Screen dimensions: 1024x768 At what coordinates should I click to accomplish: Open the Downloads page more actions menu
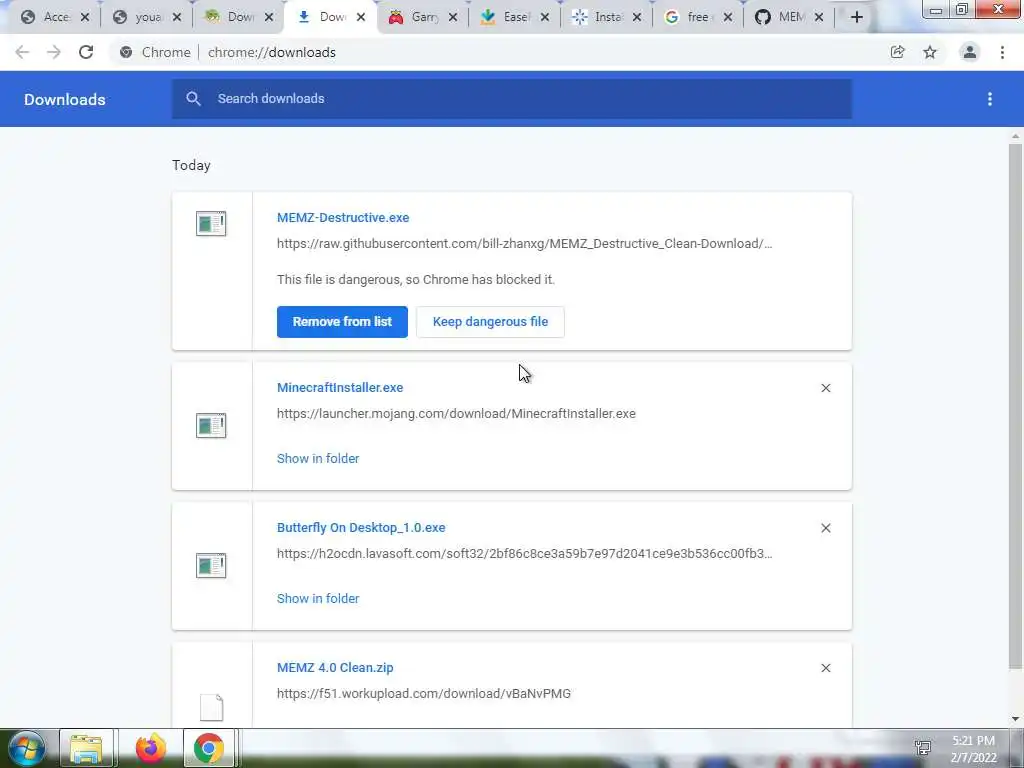click(990, 99)
